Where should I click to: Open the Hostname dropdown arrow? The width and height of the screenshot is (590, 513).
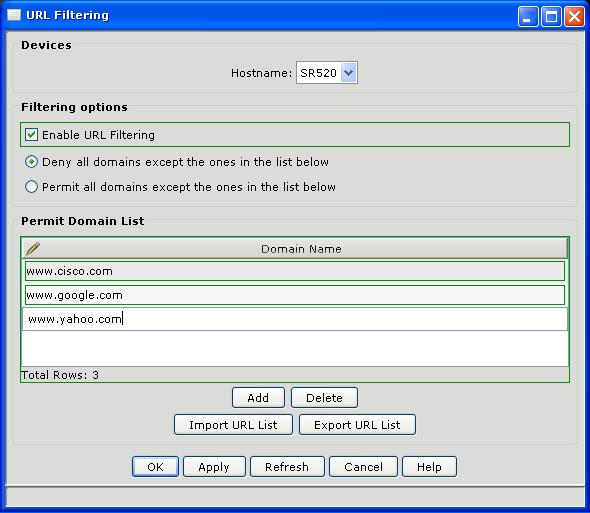349,73
